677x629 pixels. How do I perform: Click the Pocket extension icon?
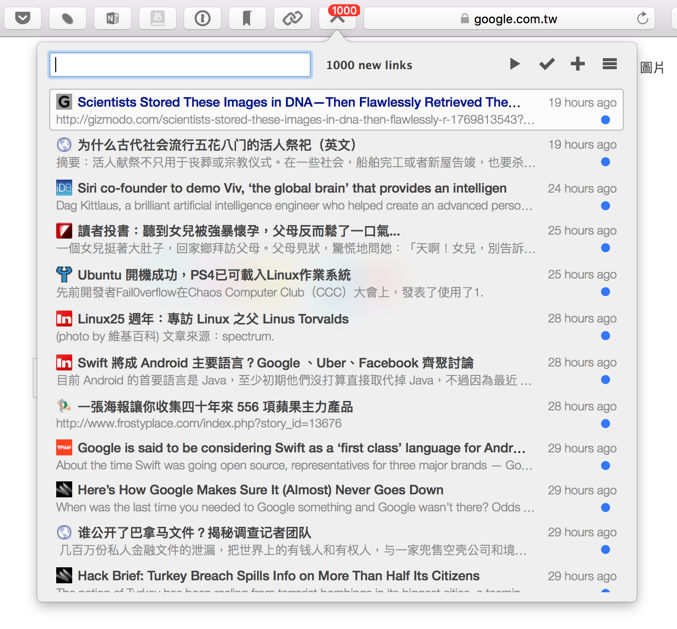coord(23,18)
